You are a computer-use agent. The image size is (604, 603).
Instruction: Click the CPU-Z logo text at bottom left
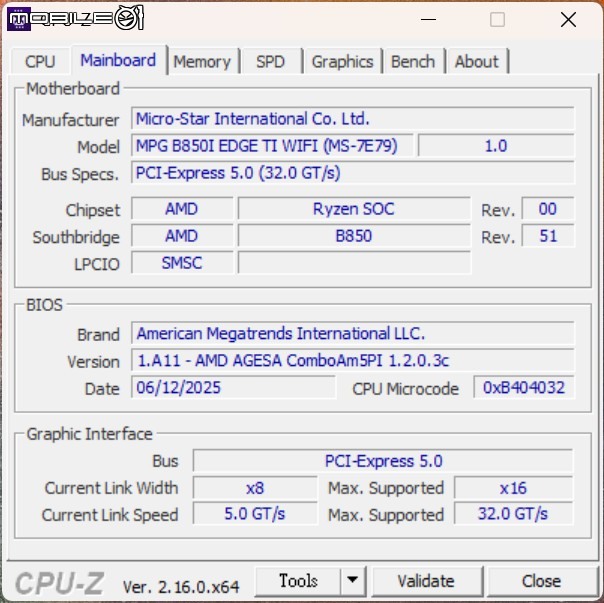point(60,583)
